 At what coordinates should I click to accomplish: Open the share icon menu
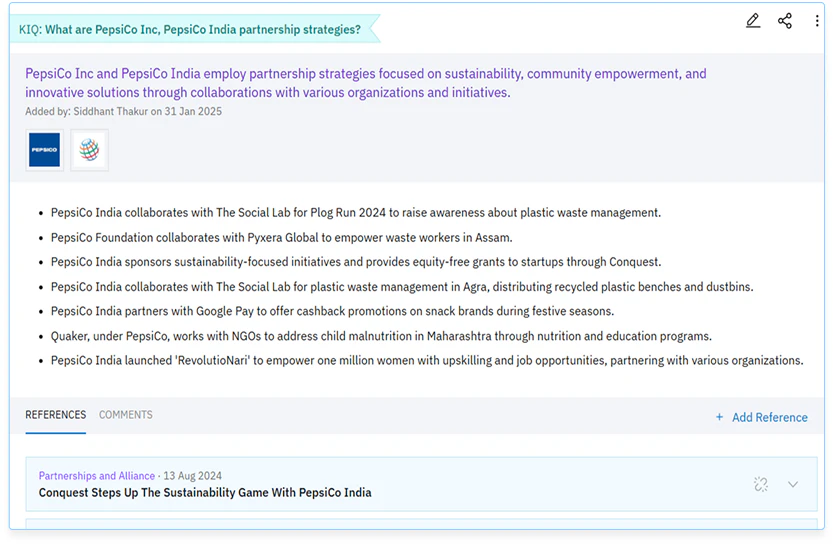tap(785, 21)
